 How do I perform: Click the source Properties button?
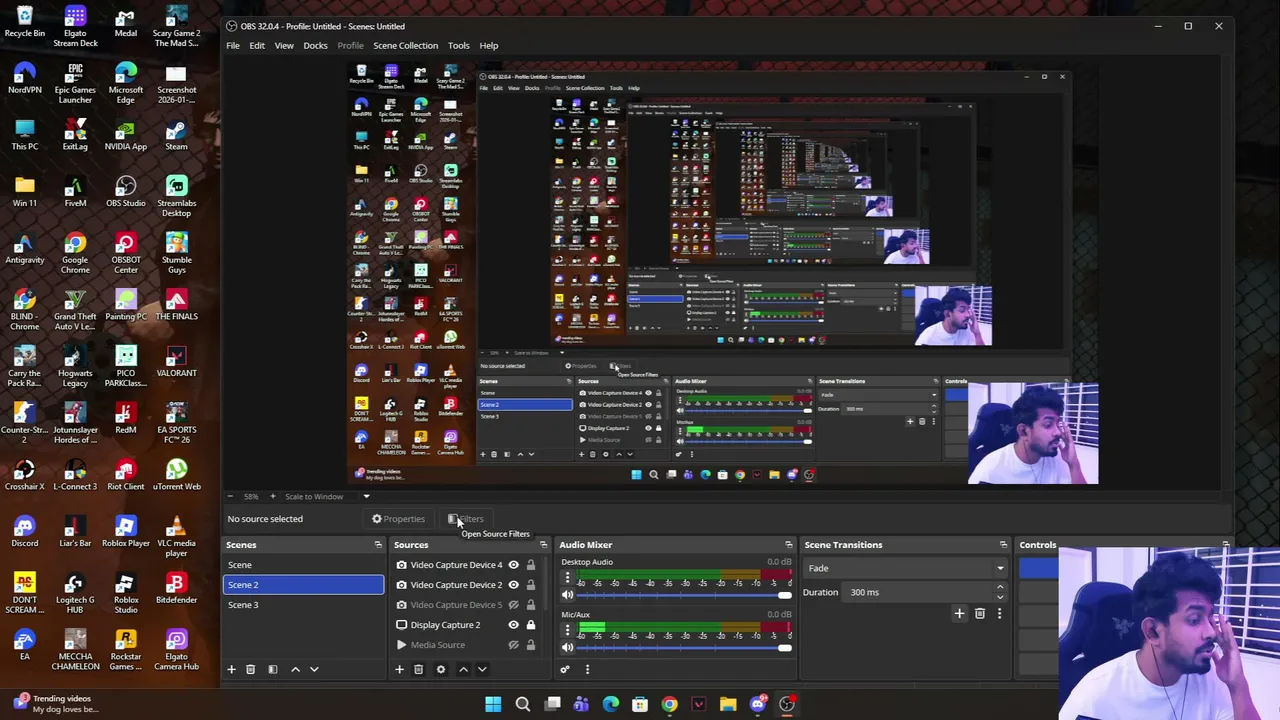(399, 519)
